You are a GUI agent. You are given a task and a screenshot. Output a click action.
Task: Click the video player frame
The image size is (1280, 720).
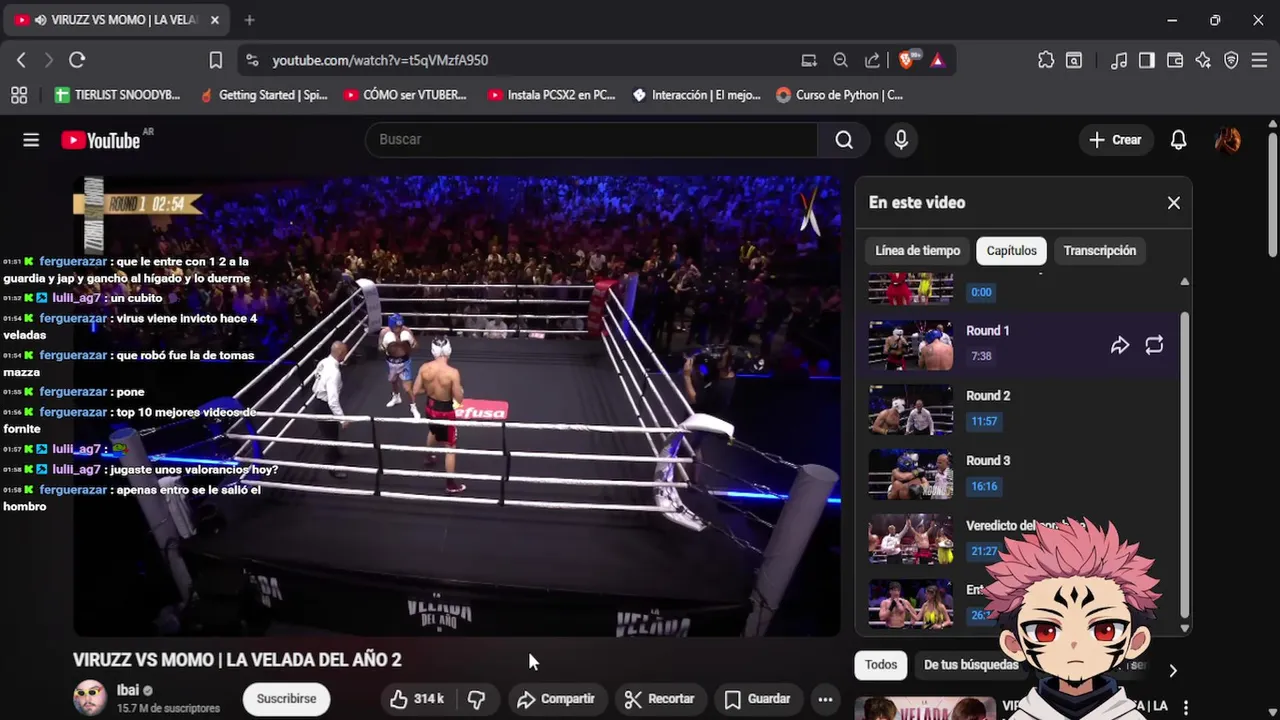point(456,407)
